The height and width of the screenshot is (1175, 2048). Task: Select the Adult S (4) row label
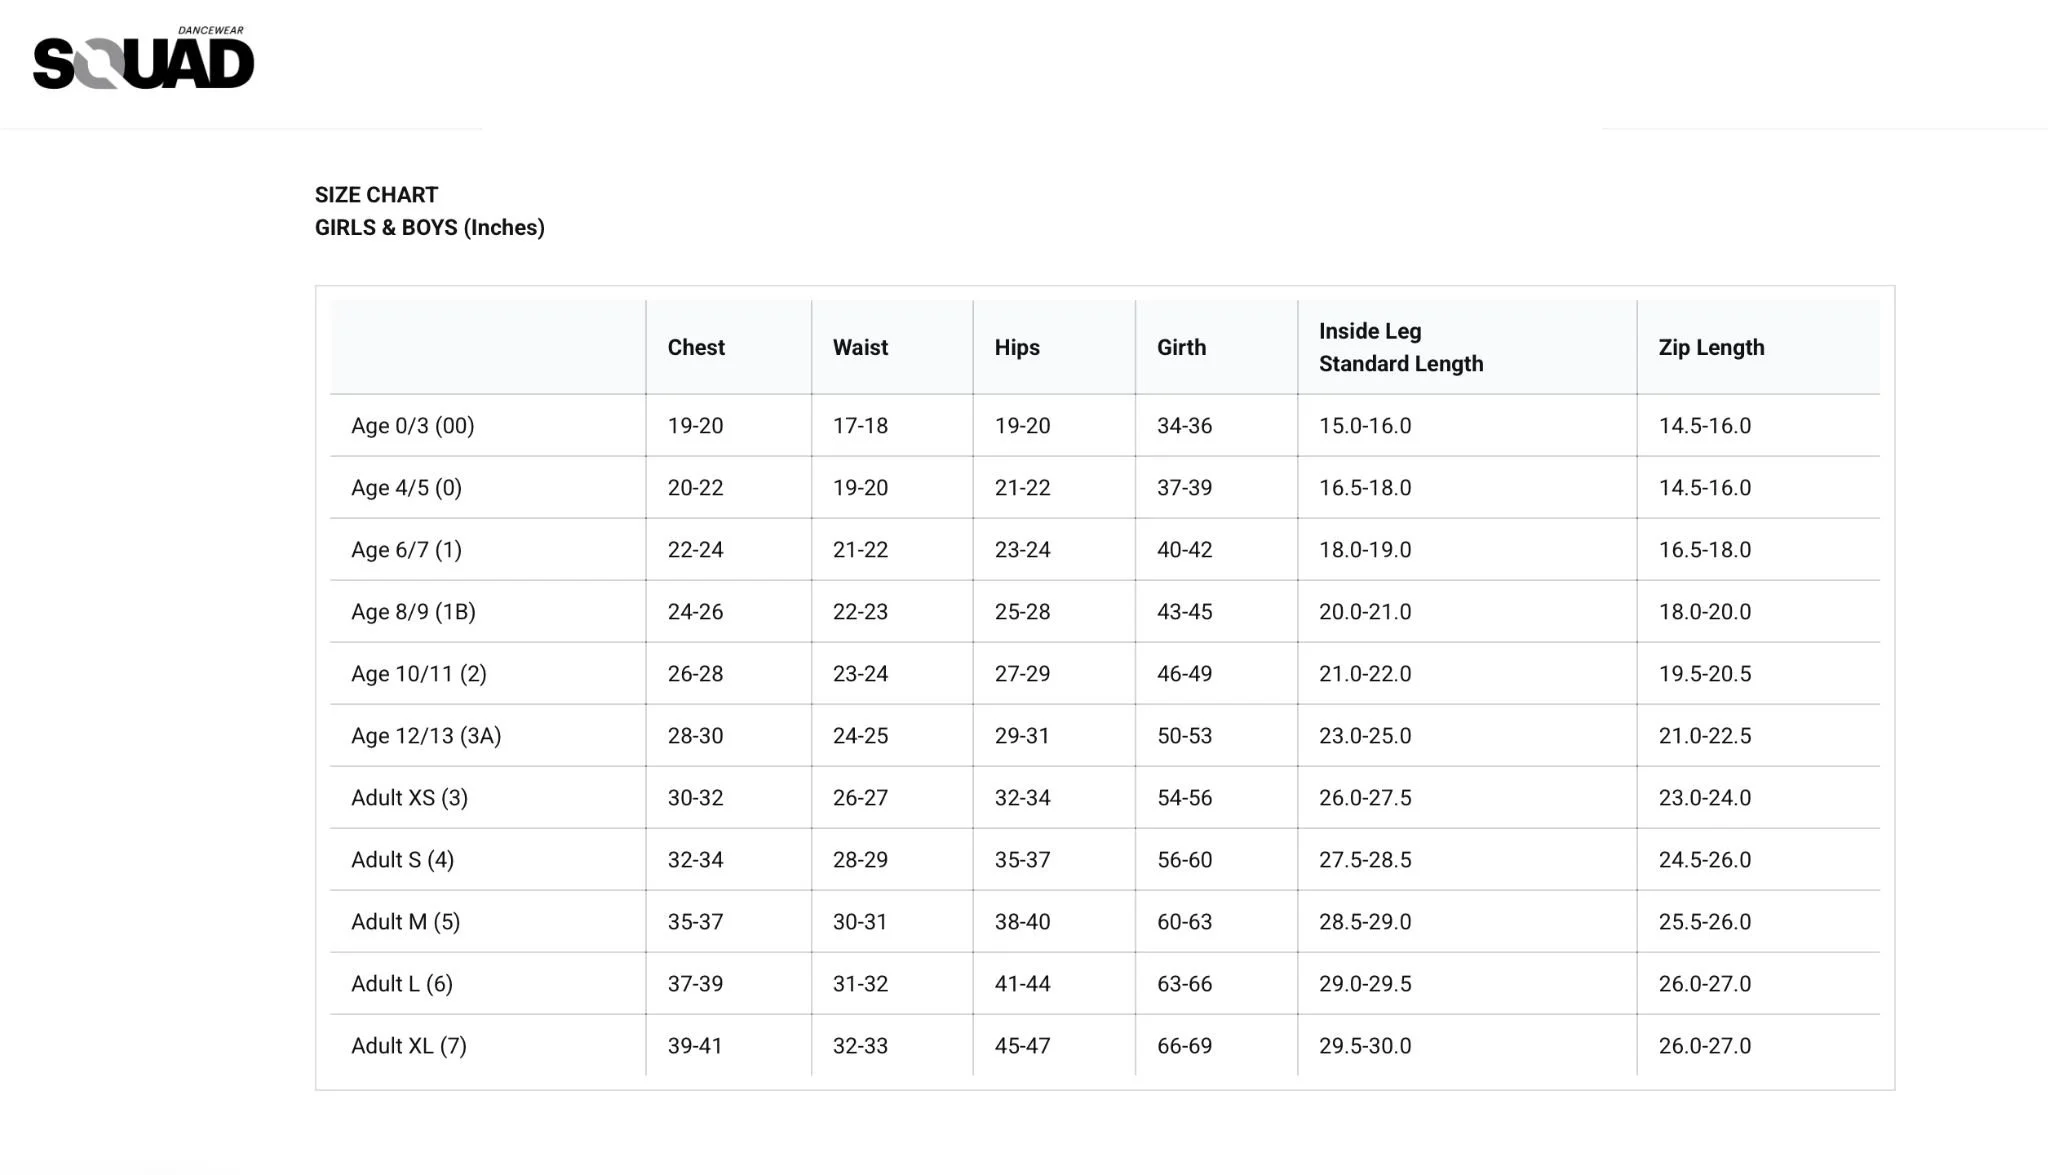coord(402,860)
